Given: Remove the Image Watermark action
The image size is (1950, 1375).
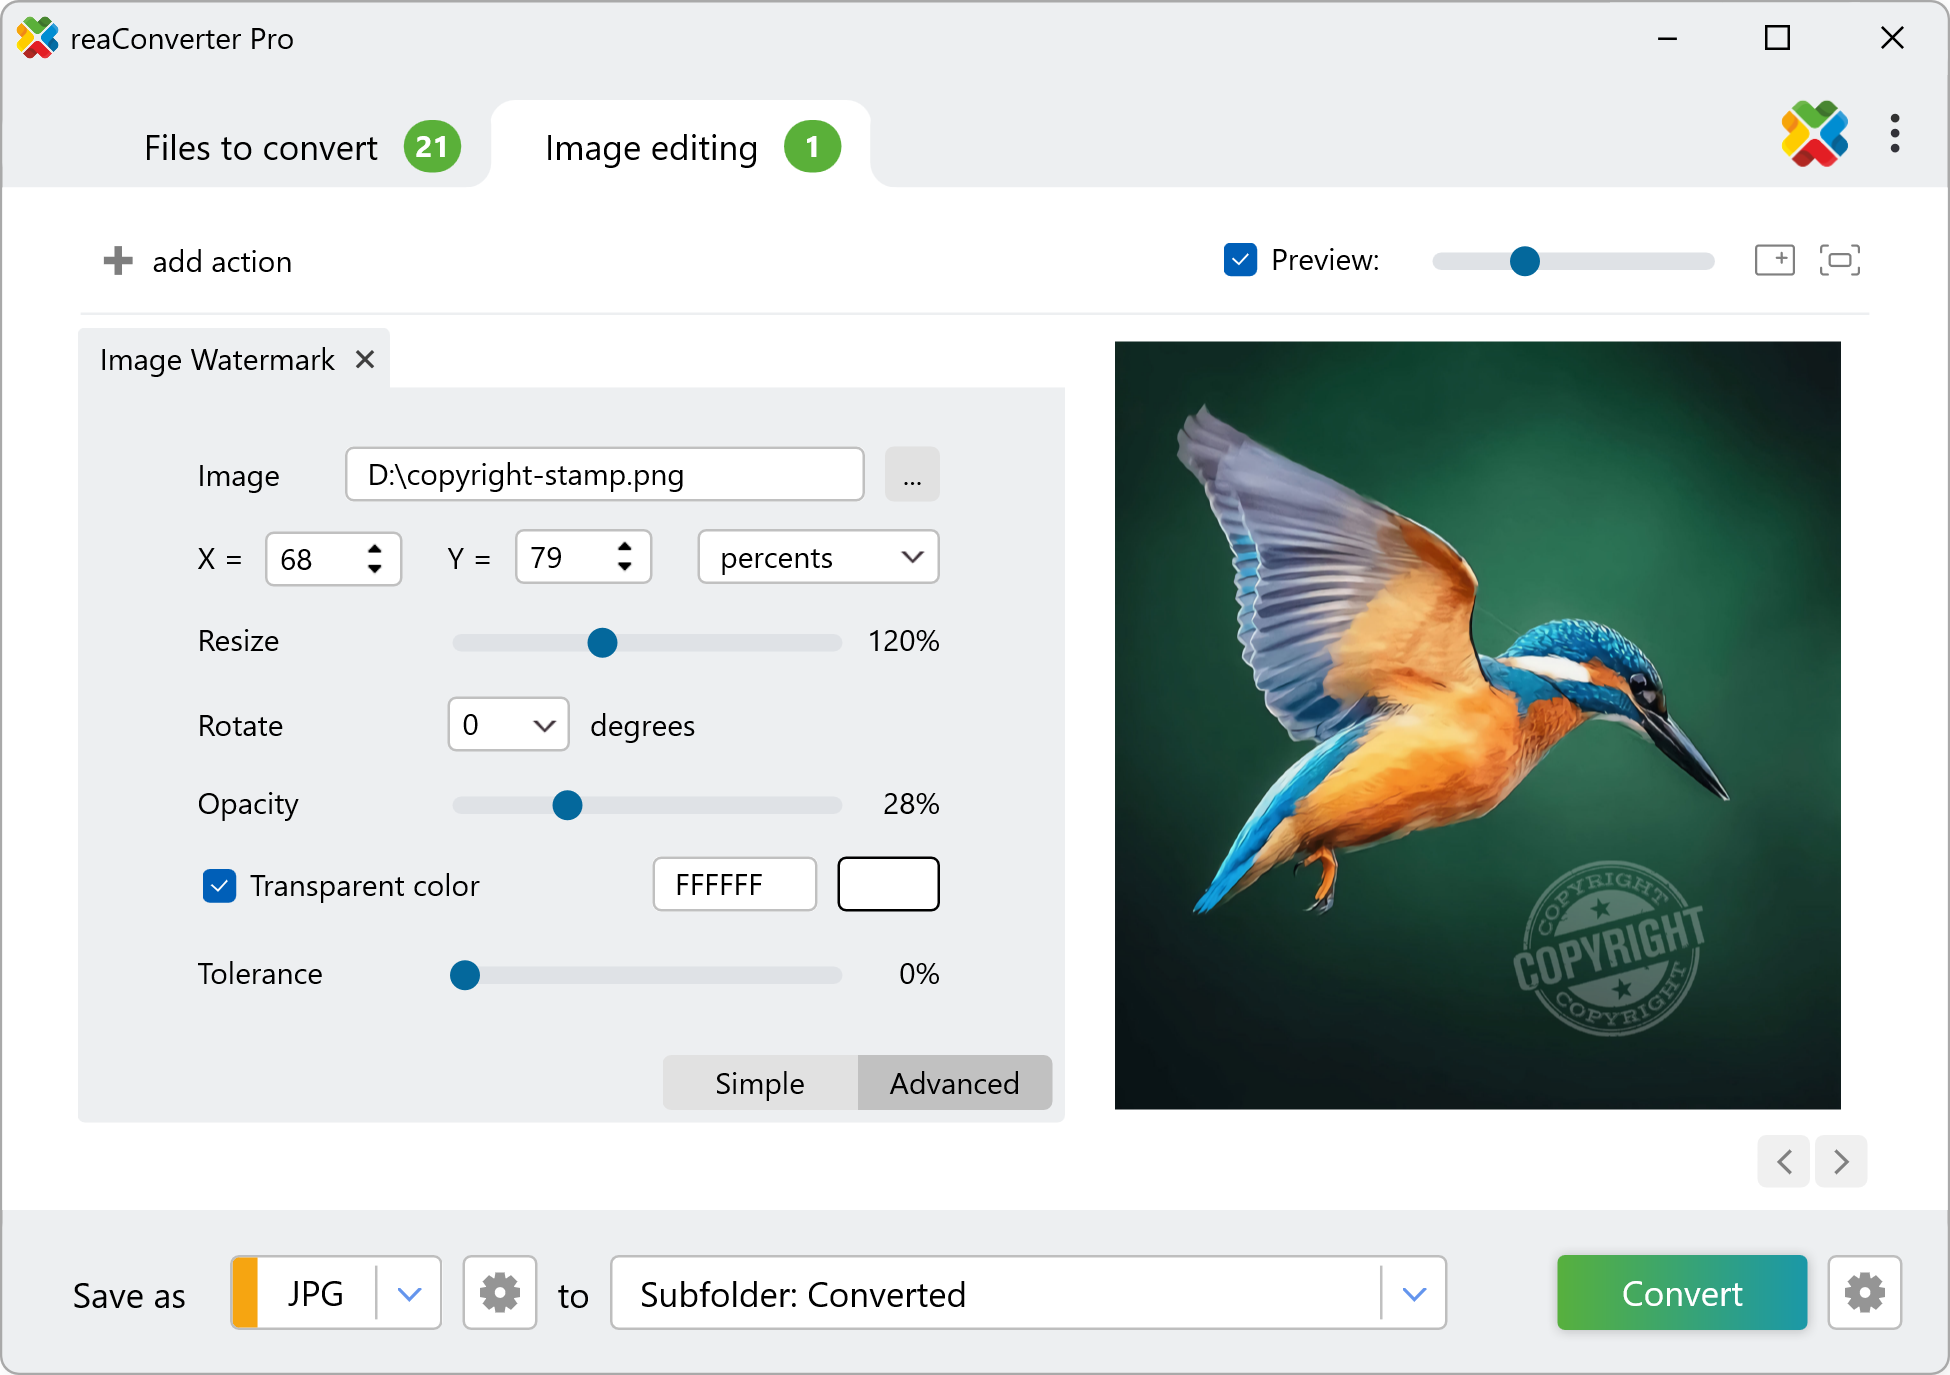Looking at the screenshot, I should coord(365,359).
